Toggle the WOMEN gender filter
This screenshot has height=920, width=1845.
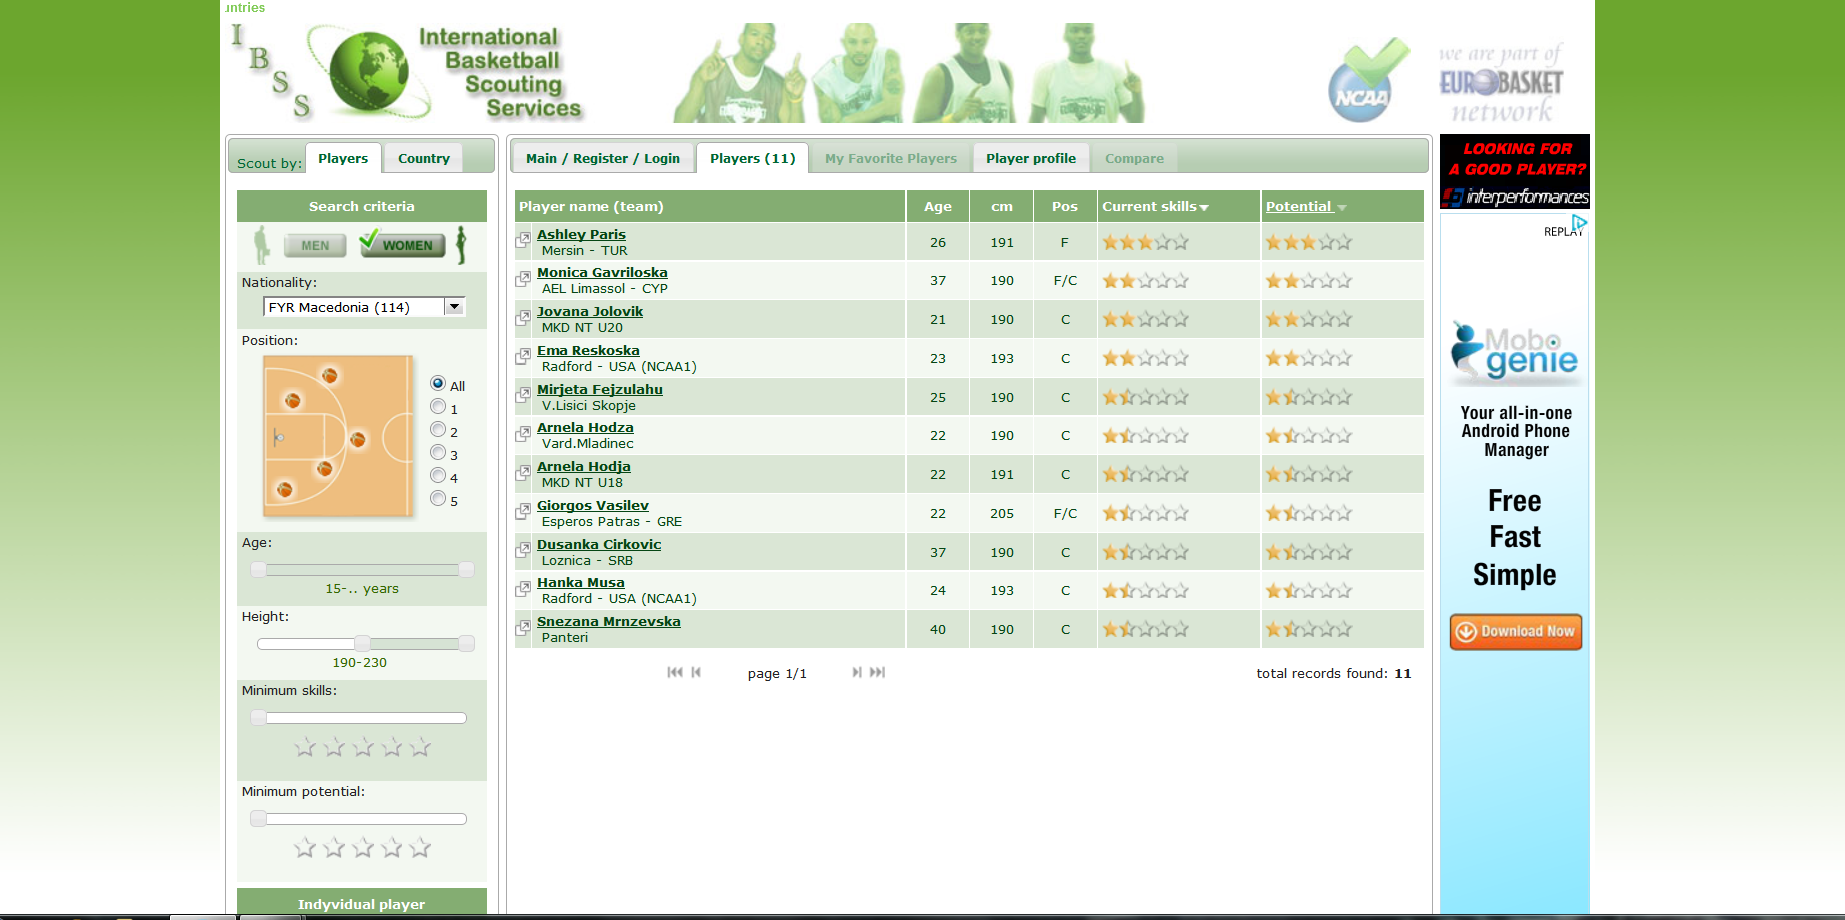[403, 245]
